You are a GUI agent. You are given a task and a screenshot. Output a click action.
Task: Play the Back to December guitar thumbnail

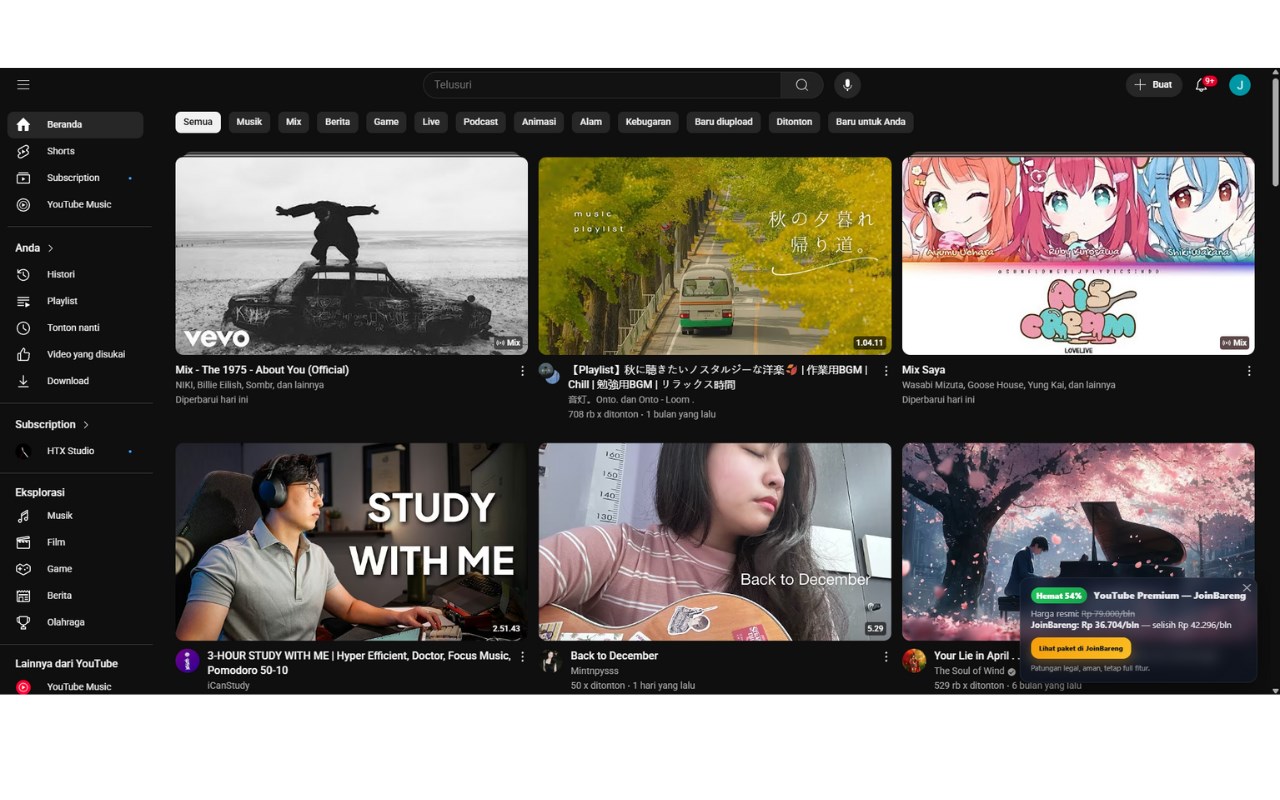point(715,541)
